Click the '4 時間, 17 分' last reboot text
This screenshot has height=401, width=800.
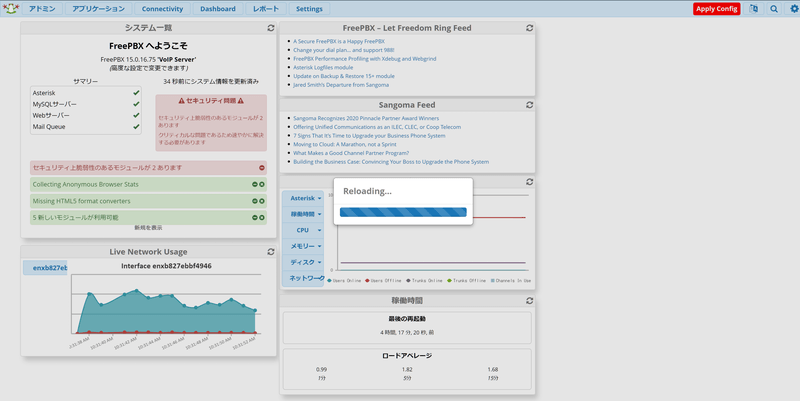pyautogui.click(x=407, y=332)
